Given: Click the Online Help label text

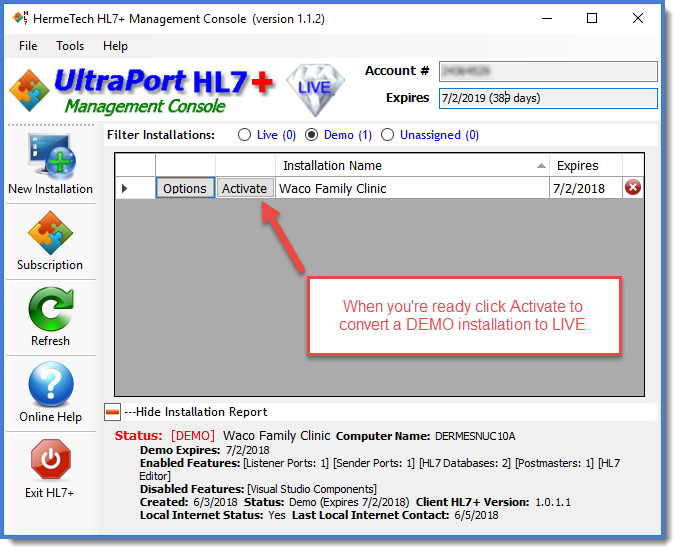Looking at the screenshot, I should click(50, 417).
